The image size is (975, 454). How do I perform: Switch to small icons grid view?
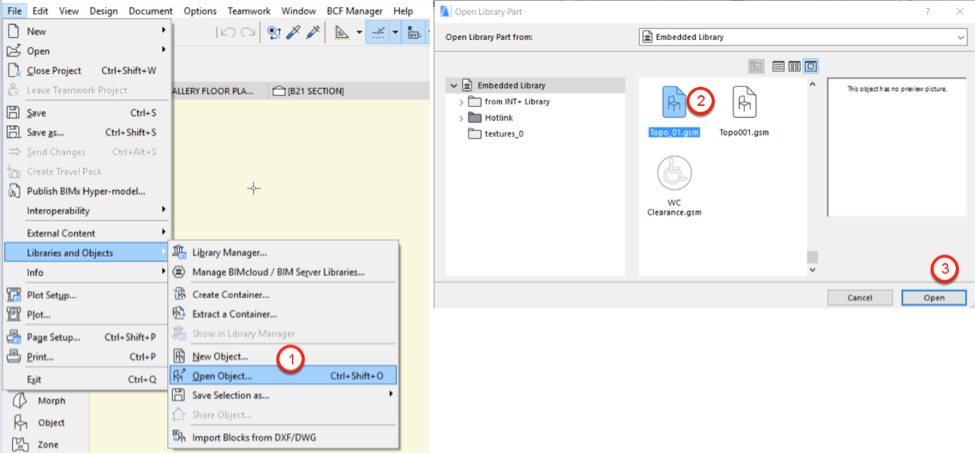794,66
